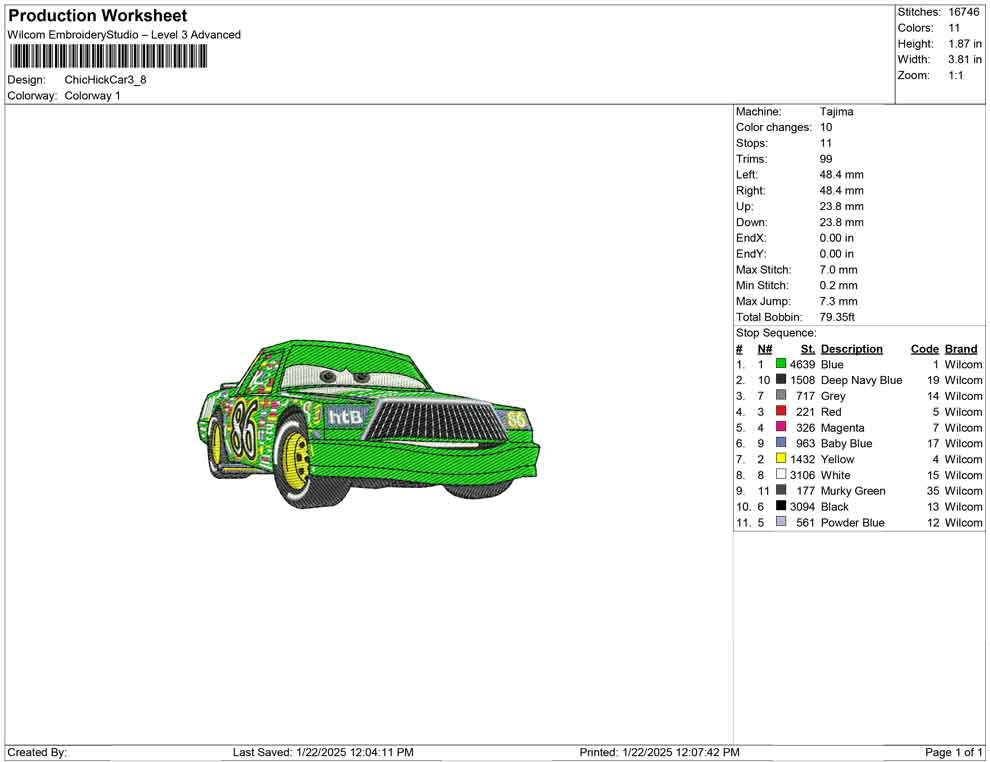Click the 'Powder Blue' description text
990x762 pixels.
[852, 522]
